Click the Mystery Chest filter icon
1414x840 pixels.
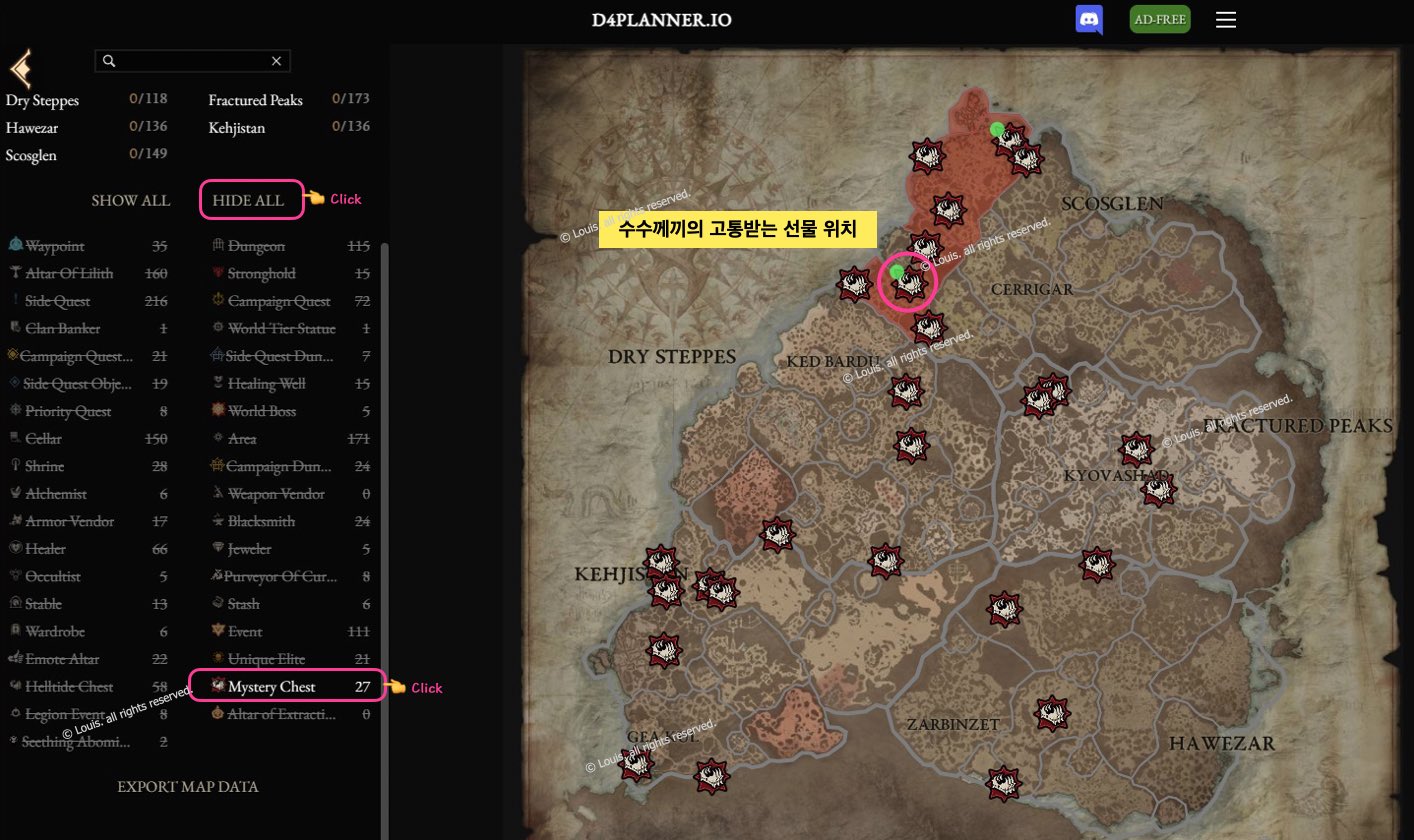click(x=218, y=686)
